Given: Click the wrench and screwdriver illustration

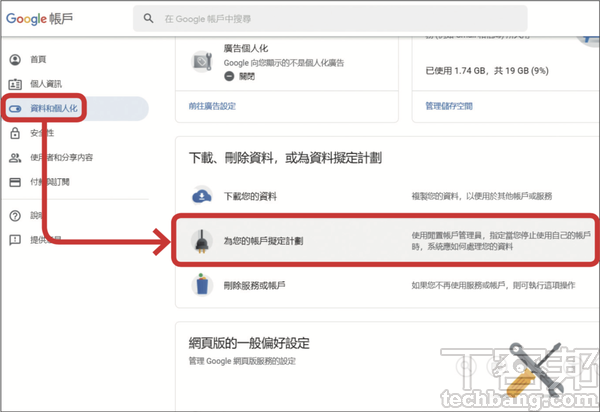Looking at the screenshot, I should [x=535, y=370].
